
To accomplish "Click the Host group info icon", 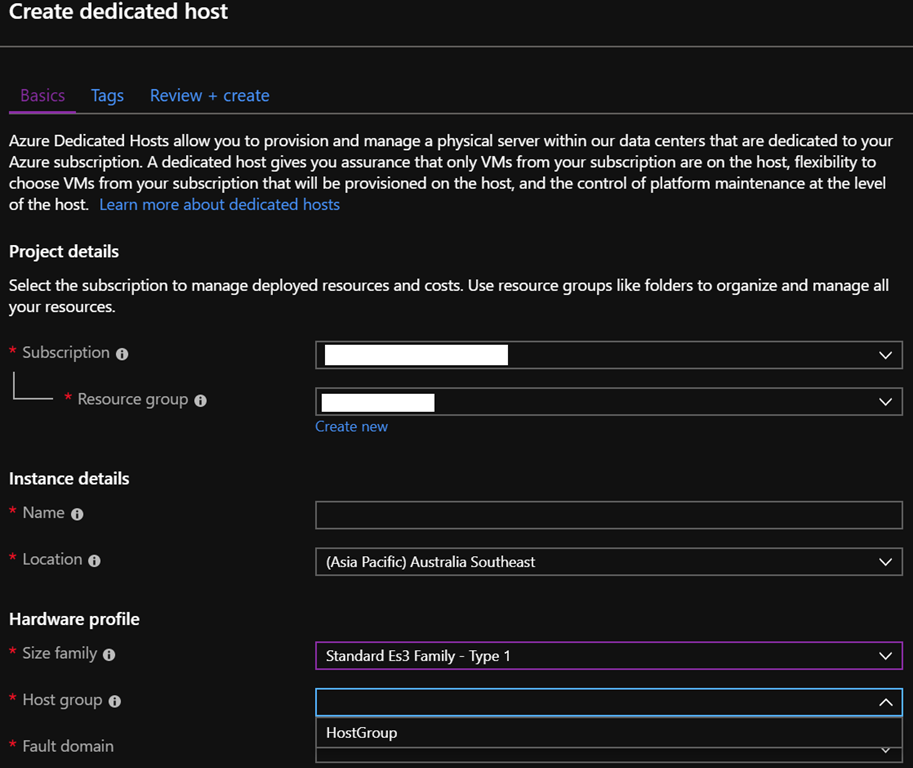I will [x=114, y=700].
